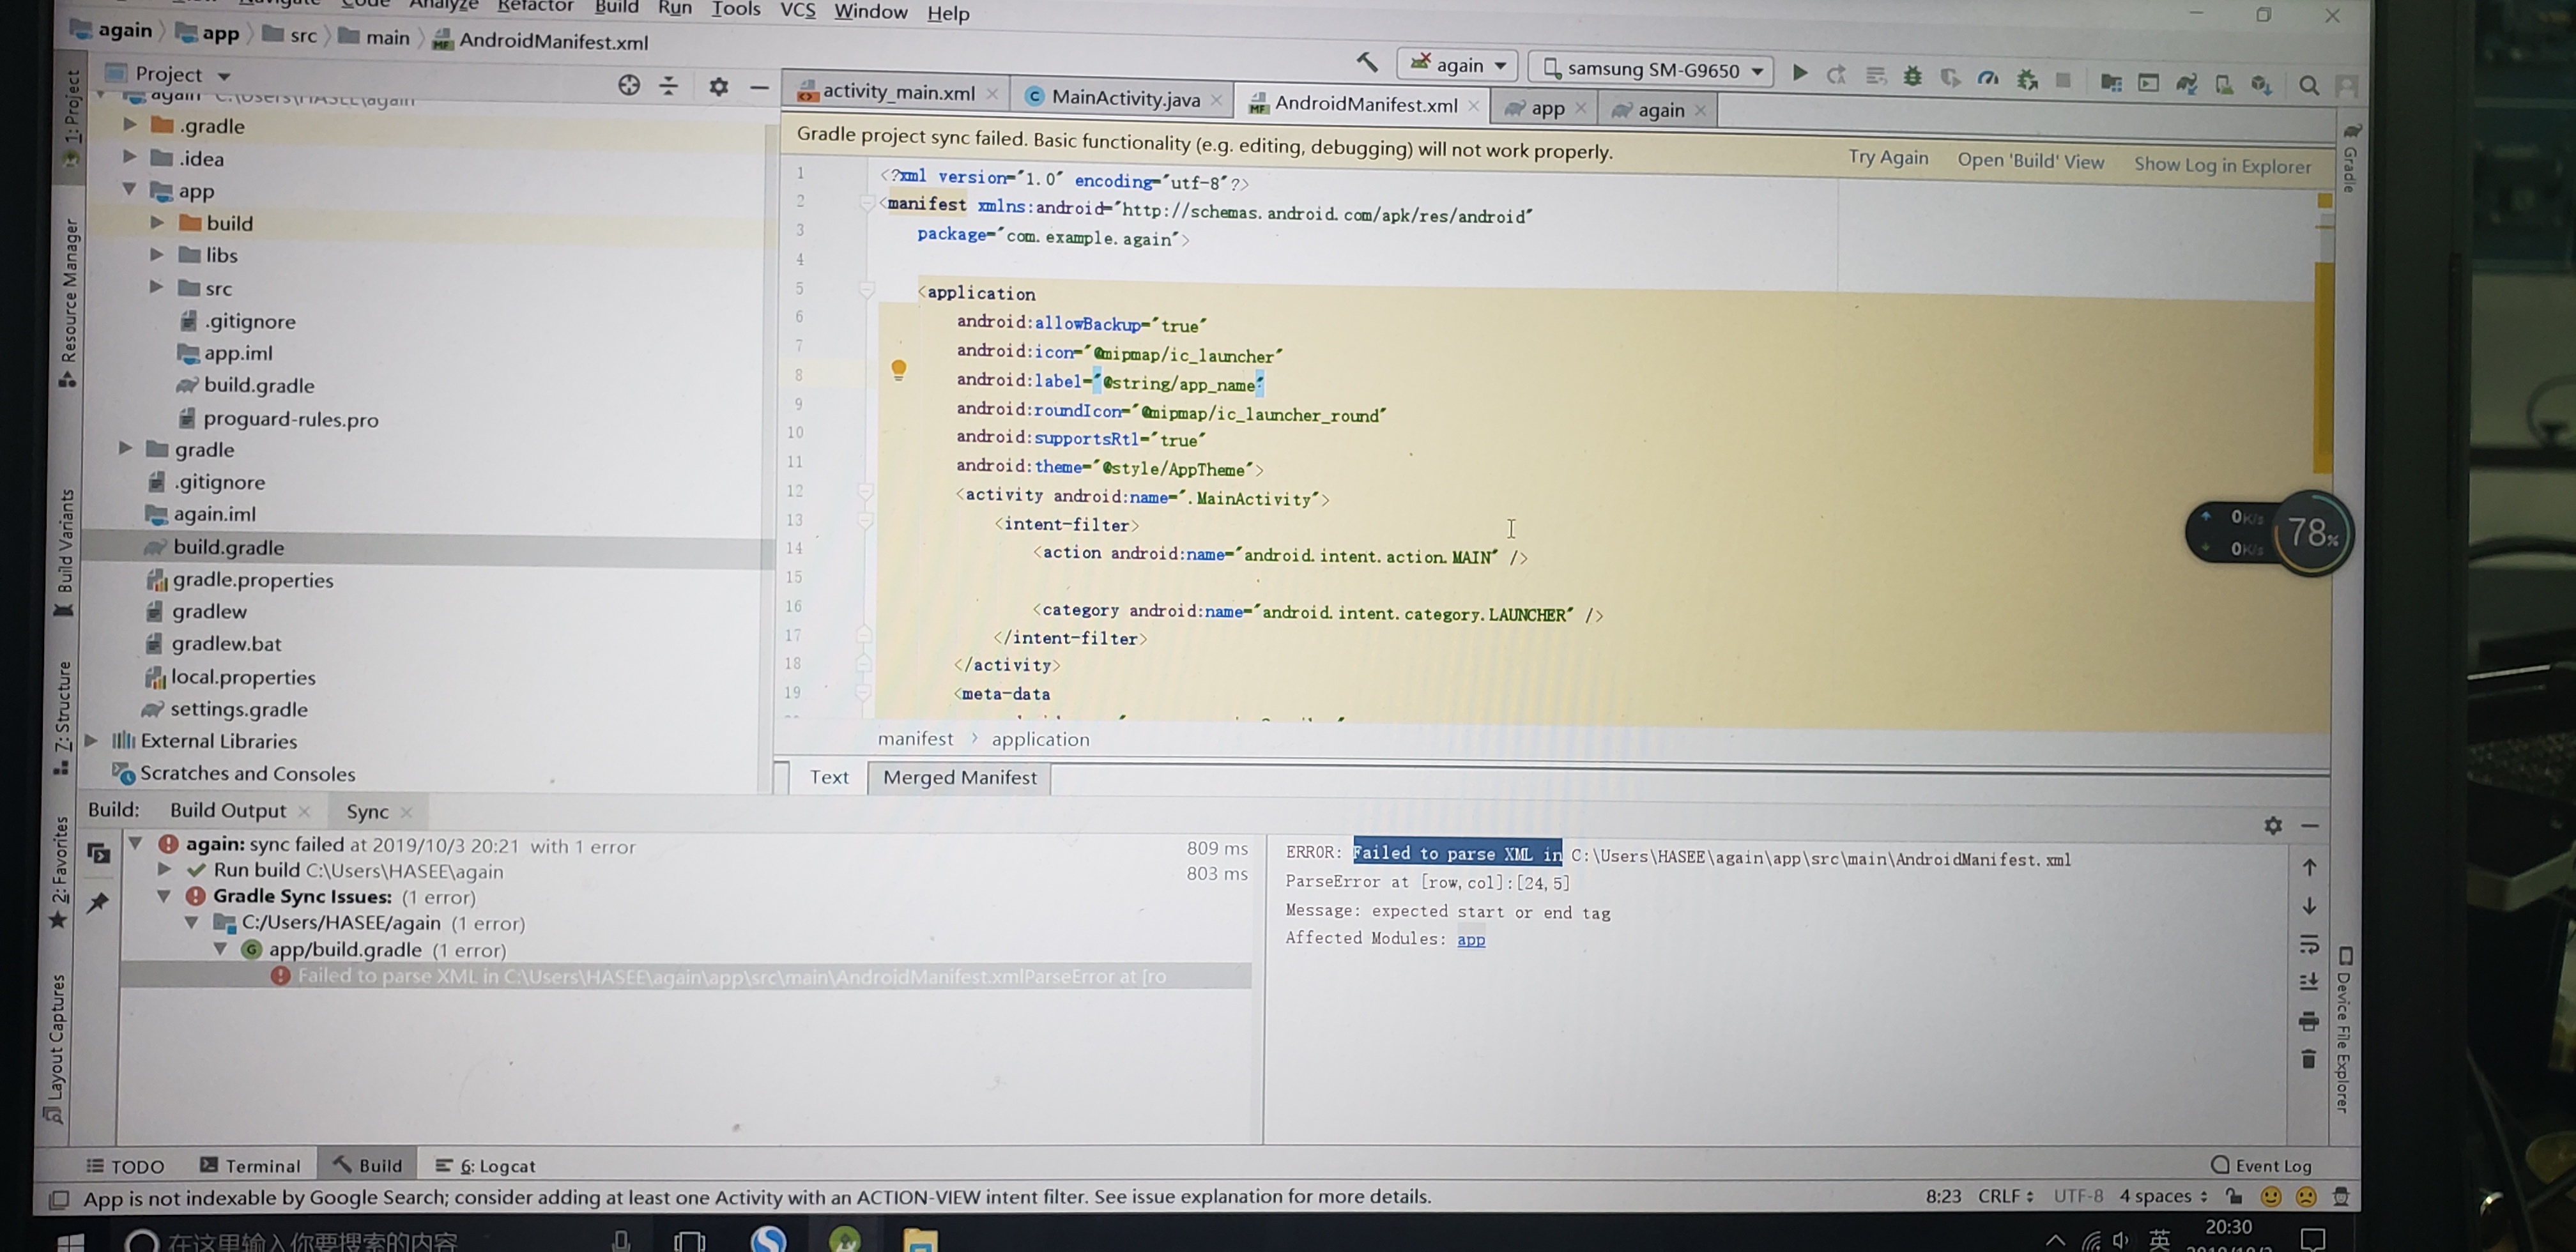
Task: Open the 'again' run configuration dropdown
Action: click(x=1457, y=65)
